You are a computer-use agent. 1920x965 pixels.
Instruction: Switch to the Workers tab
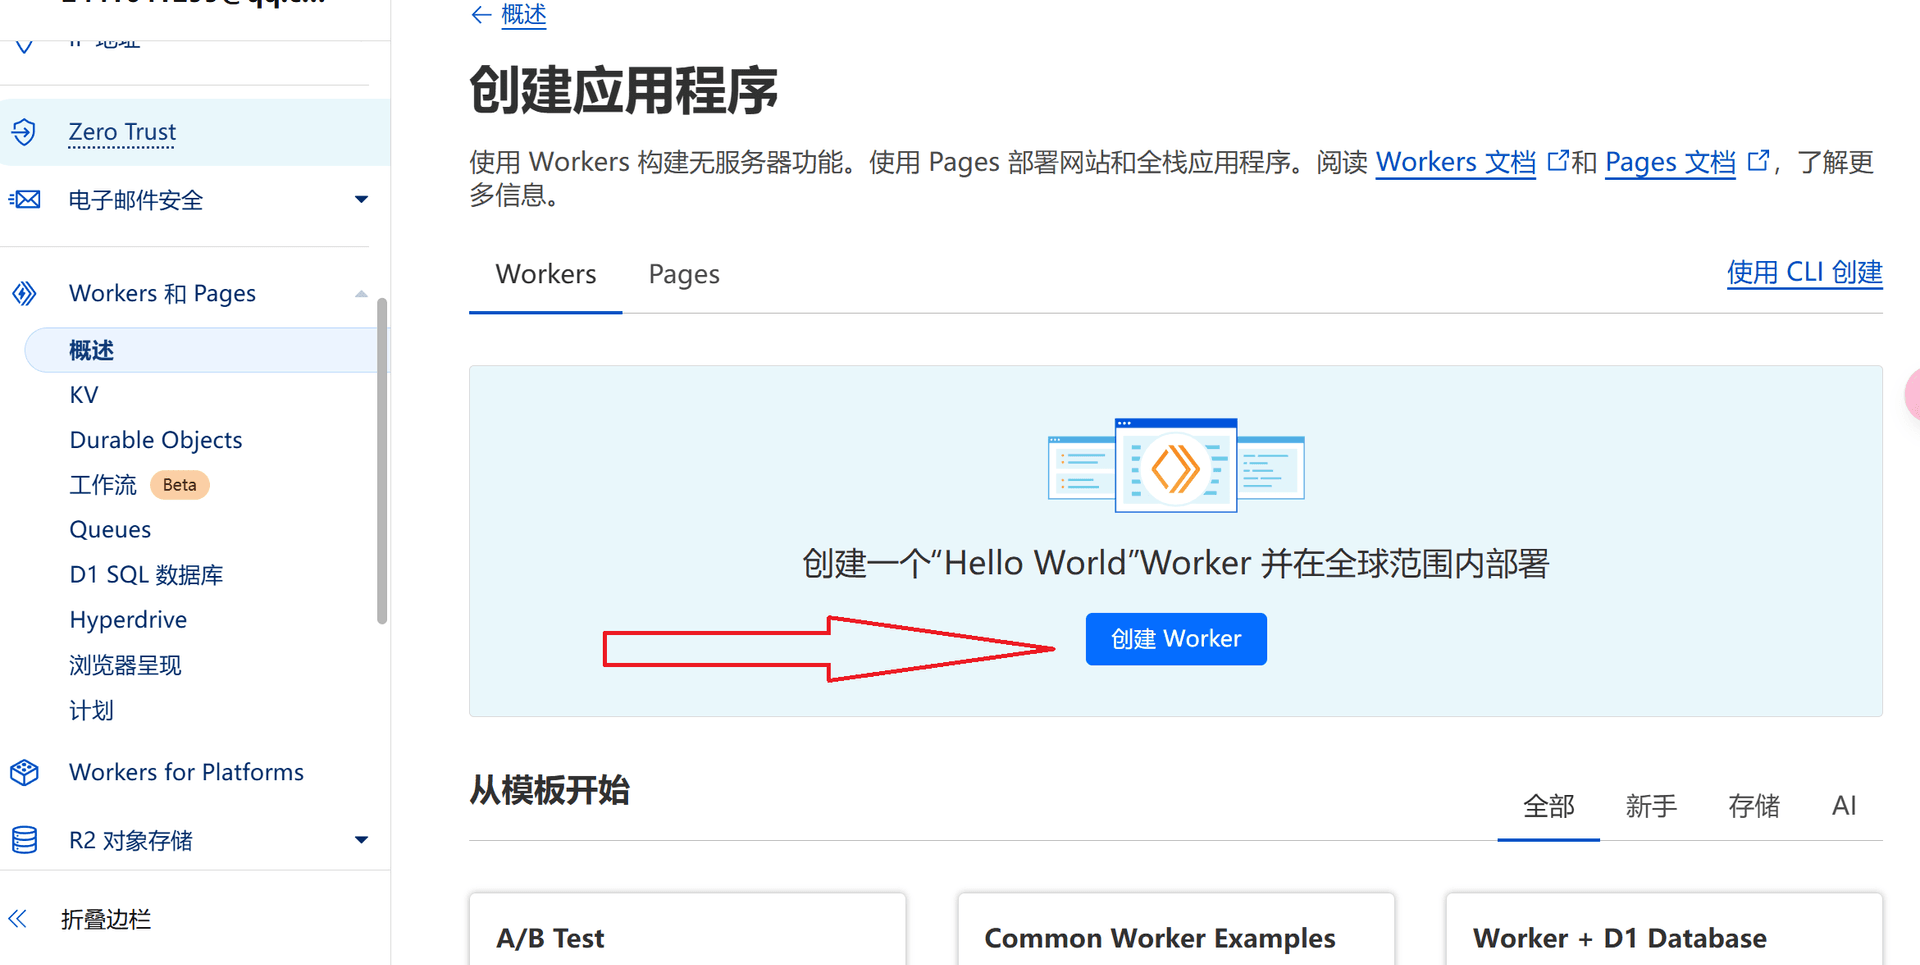coord(546,274)
